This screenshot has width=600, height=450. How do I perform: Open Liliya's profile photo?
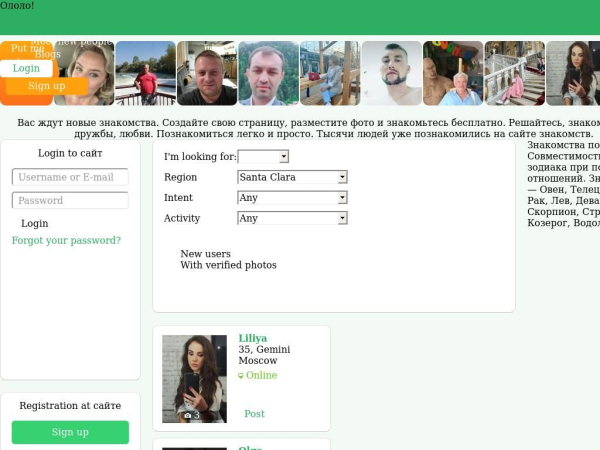(x=194, y=379)
